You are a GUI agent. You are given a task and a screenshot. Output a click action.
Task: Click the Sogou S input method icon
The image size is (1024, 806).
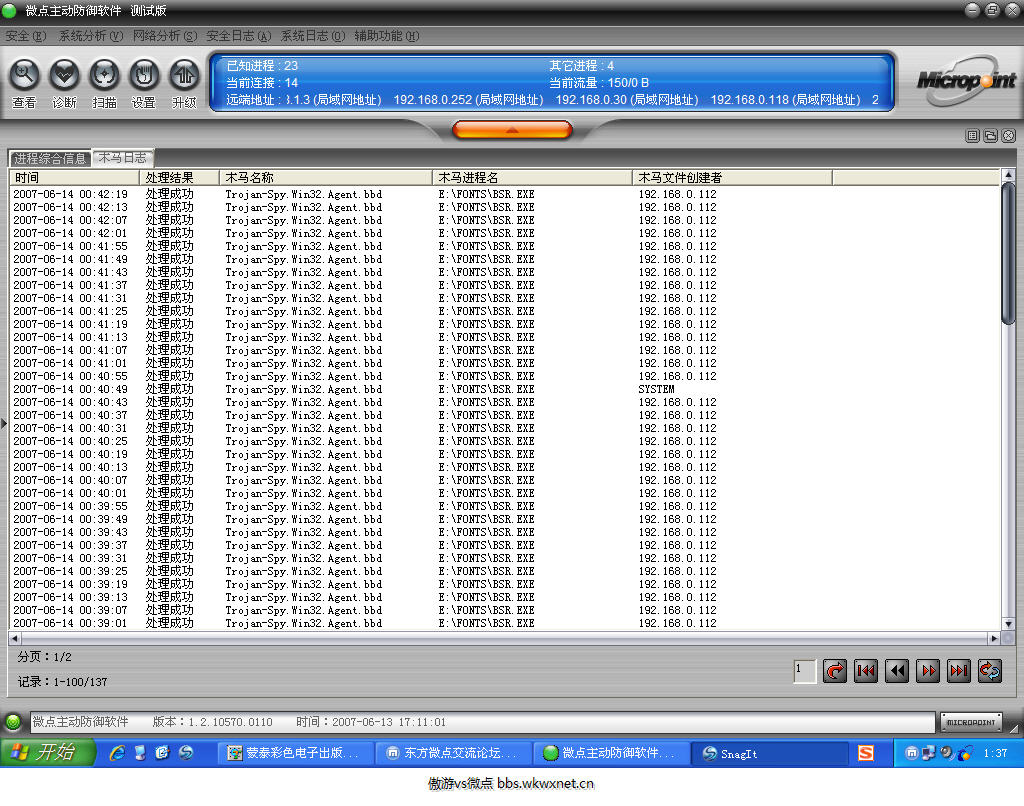point(866,753)
